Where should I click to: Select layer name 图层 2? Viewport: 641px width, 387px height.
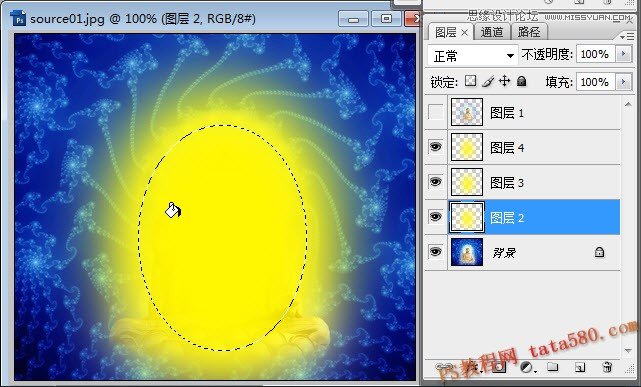tap(507, 218)
